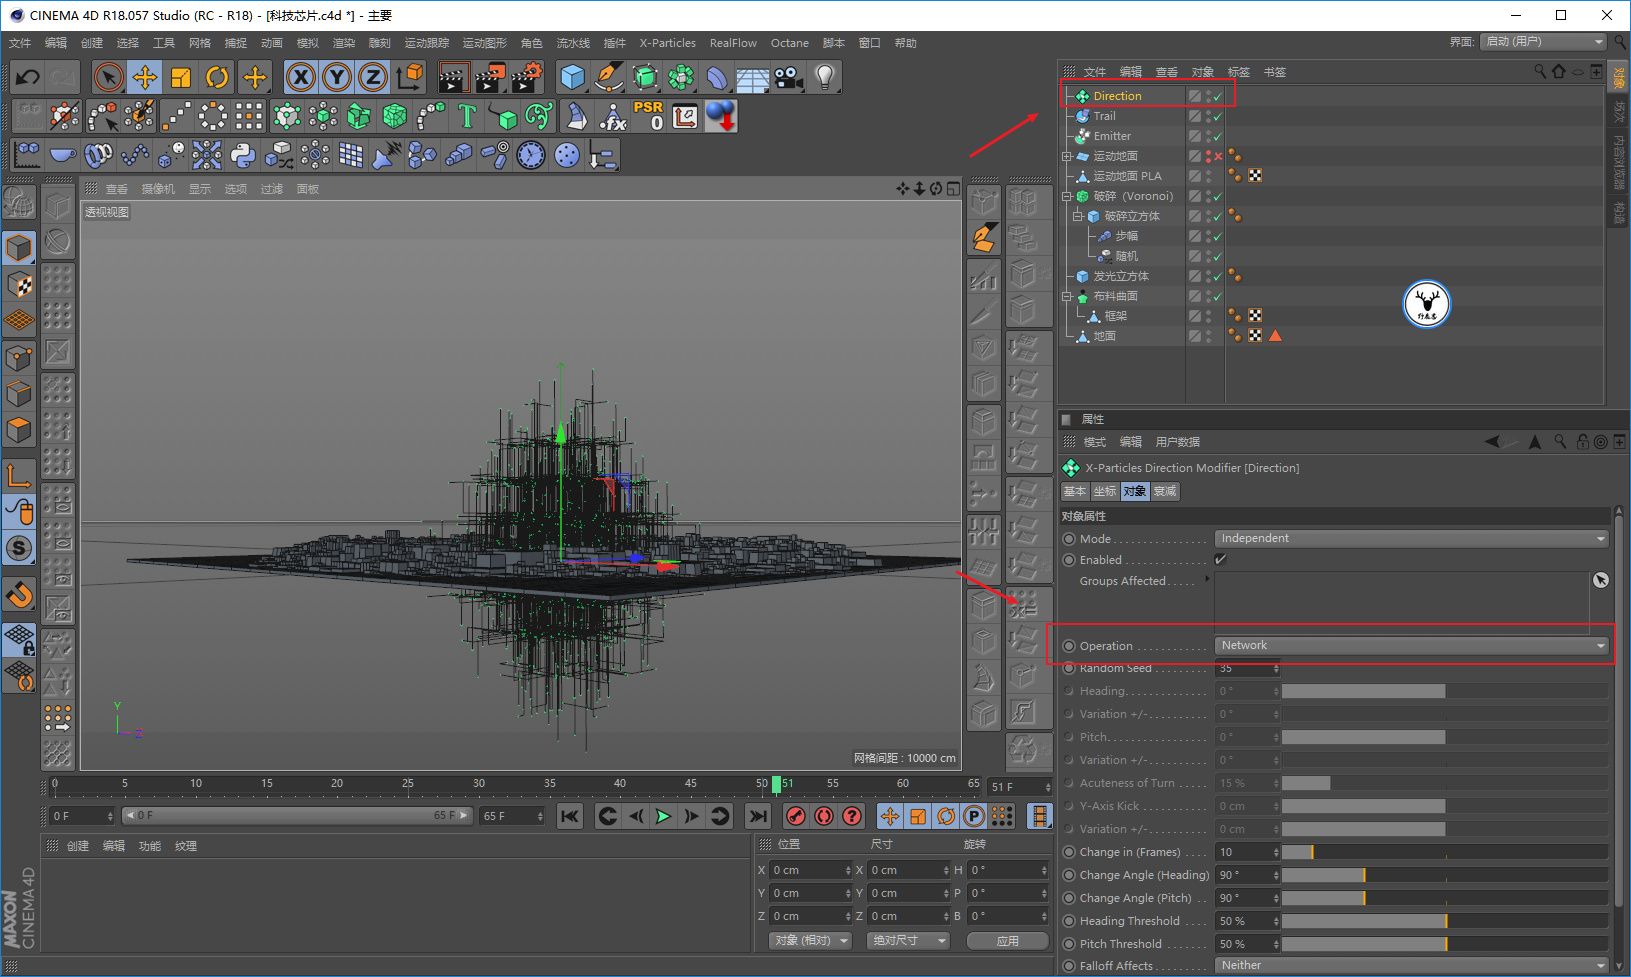Open the Operation dropdown showing Network
The height and width of the screenshot is (977, 1631).
pos(1411,646)
